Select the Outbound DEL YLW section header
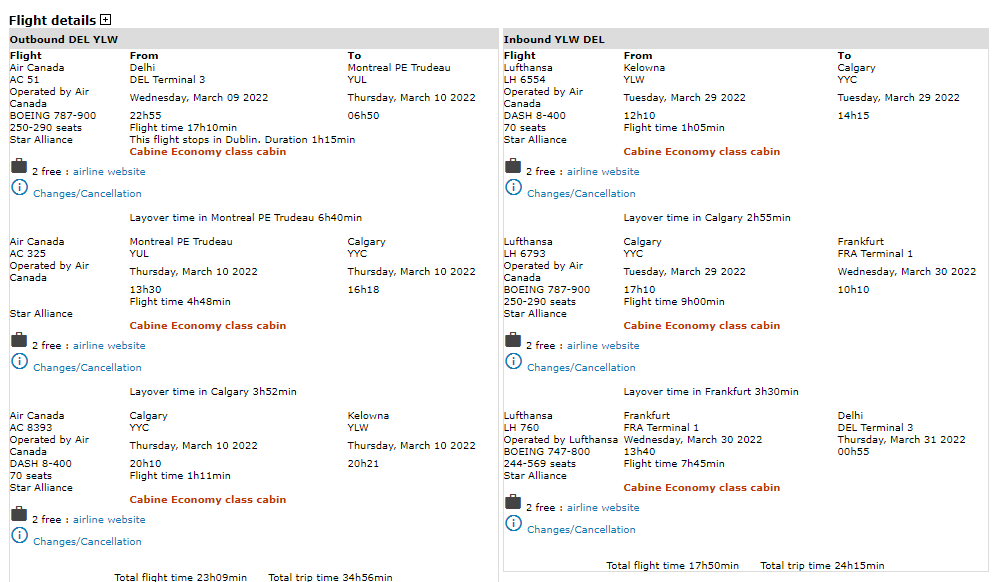1003x582 pixels. (x=64, y=40)
